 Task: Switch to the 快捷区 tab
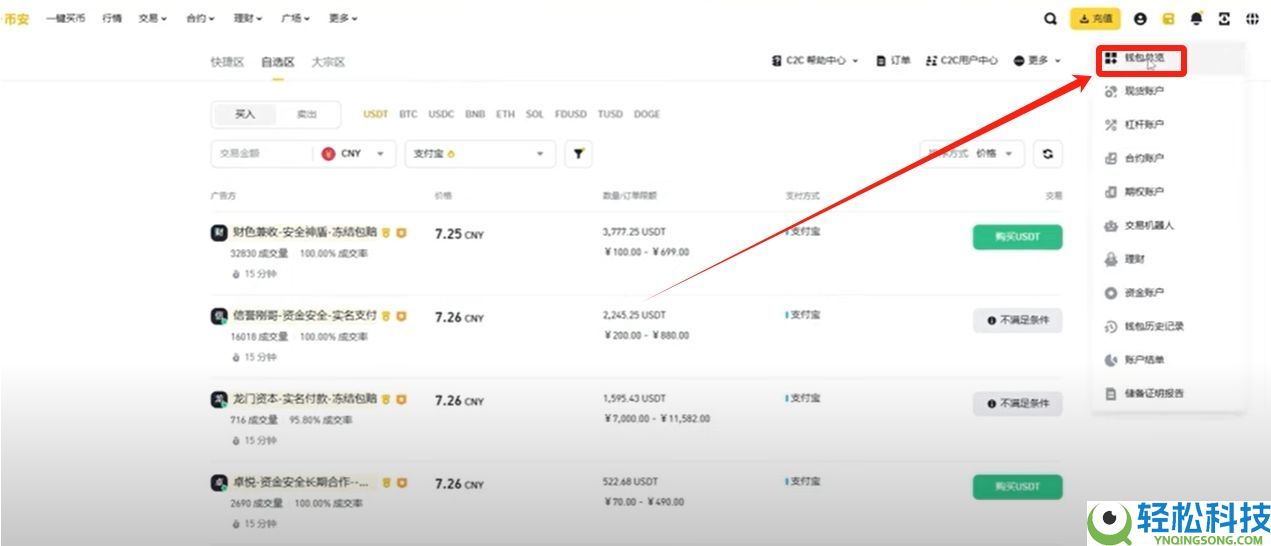[x=227, y=62]
